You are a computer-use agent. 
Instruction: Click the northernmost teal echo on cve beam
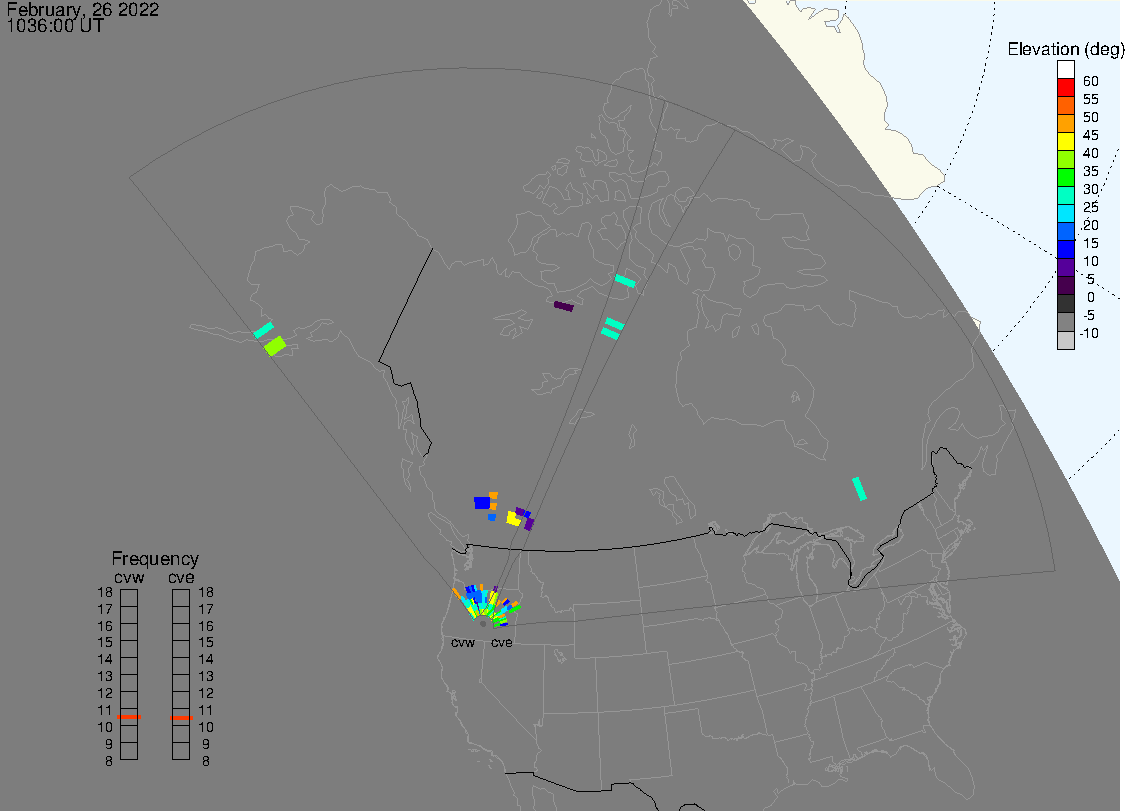click(x=625, y=281)
